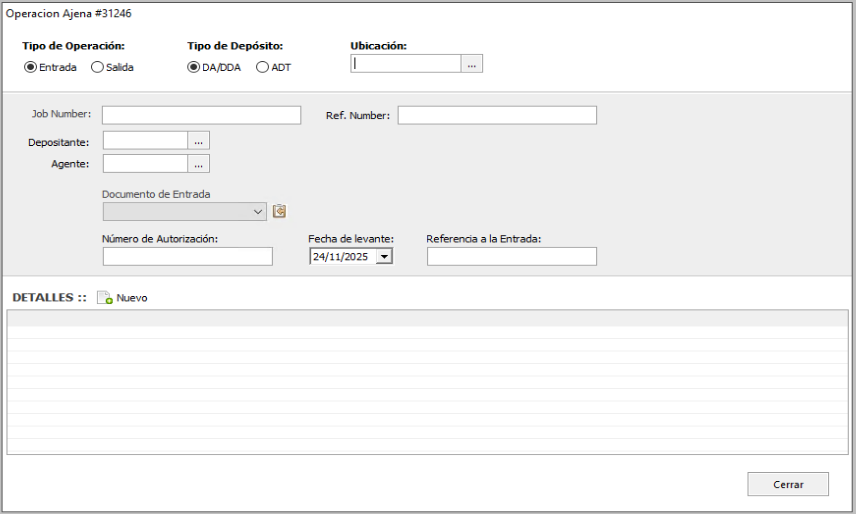Click the Ubicación text box

tap(405, 64)
